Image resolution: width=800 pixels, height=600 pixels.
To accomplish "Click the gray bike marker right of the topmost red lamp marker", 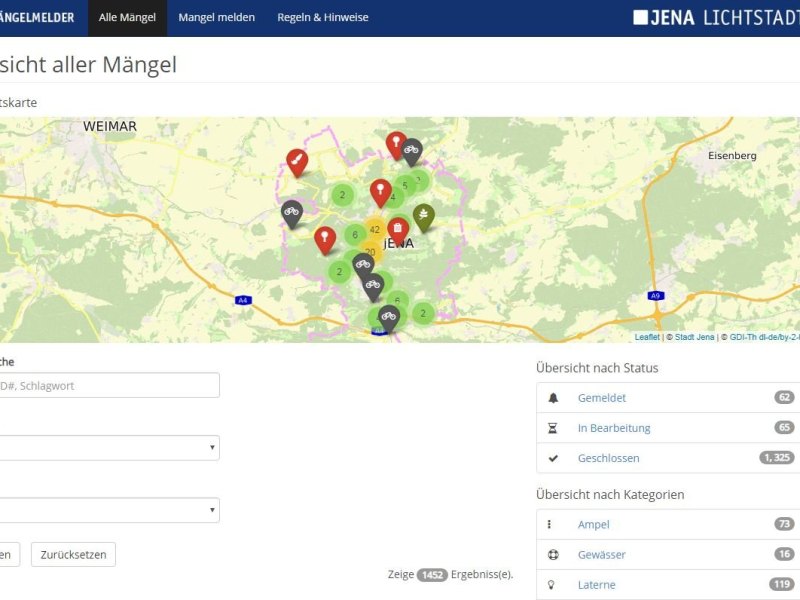I will coord(412,151).
